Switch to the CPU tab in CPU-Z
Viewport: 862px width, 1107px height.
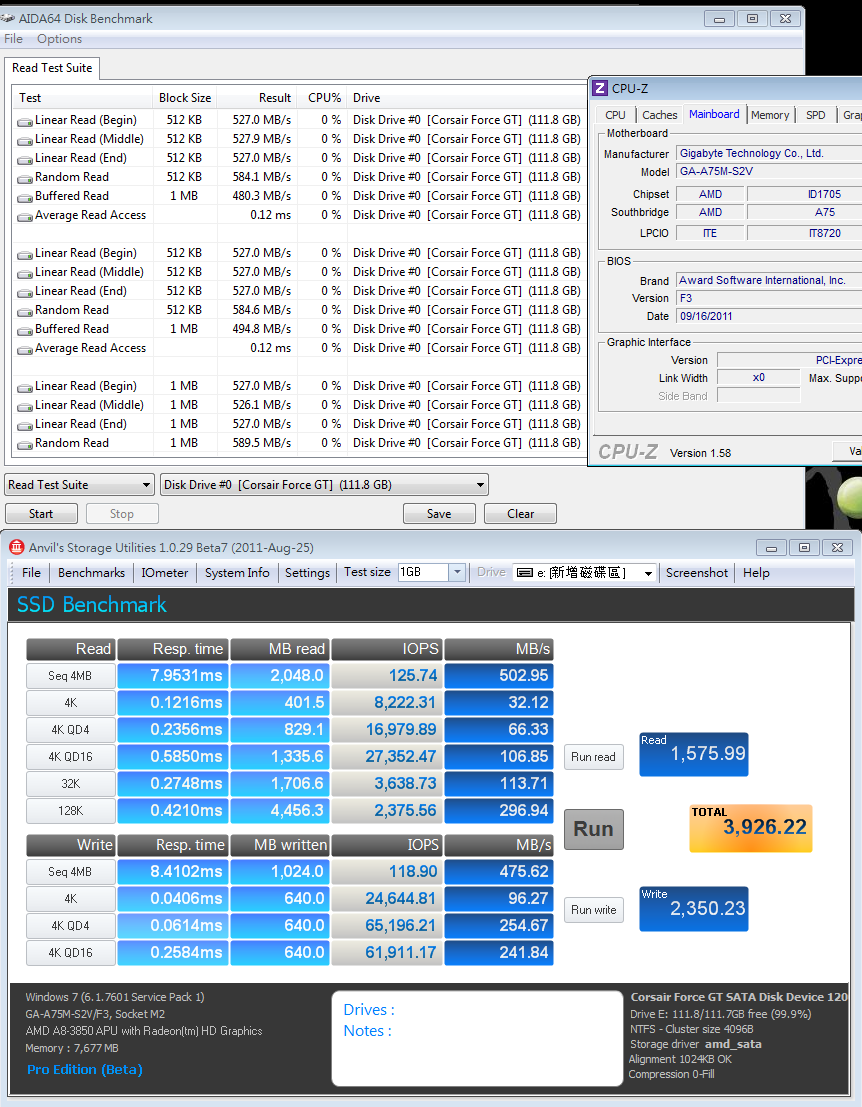[615, 115]
